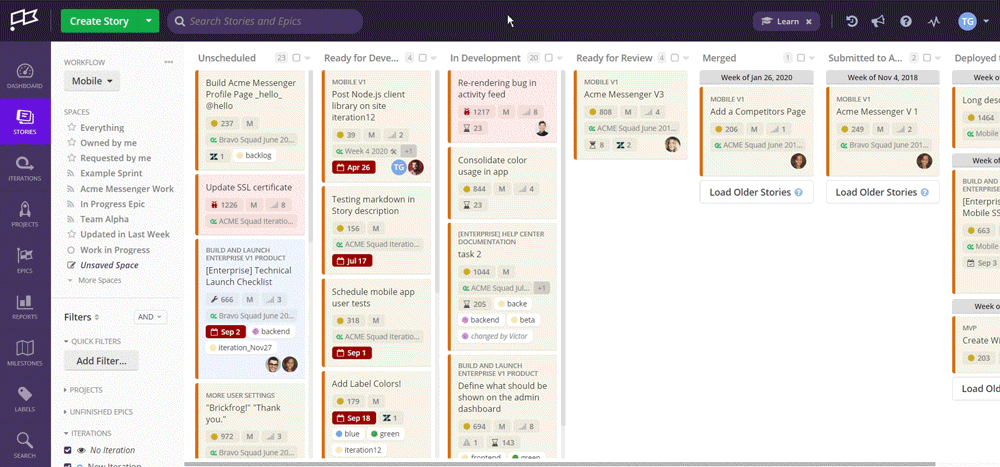Open the Search magnifier sidebar icon

25,445
